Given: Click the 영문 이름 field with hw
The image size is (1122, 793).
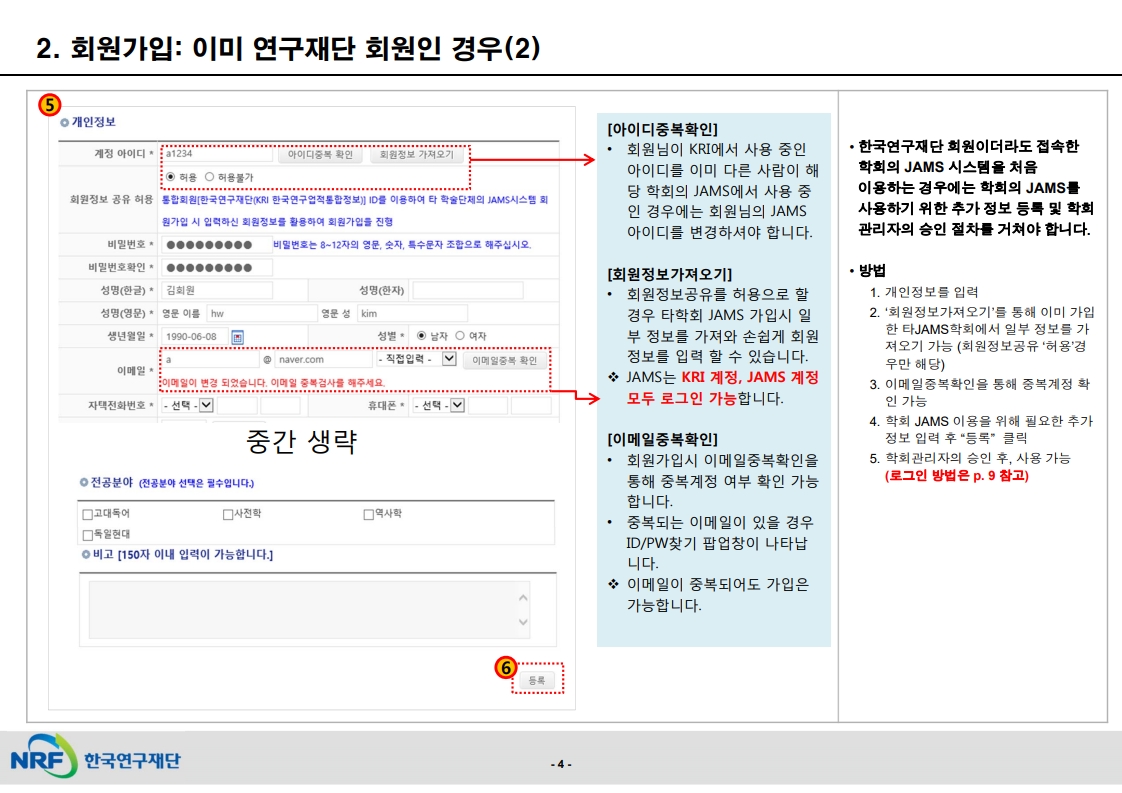Looking at the screenshot, I should pyautogui.click(x=262, y=313).
